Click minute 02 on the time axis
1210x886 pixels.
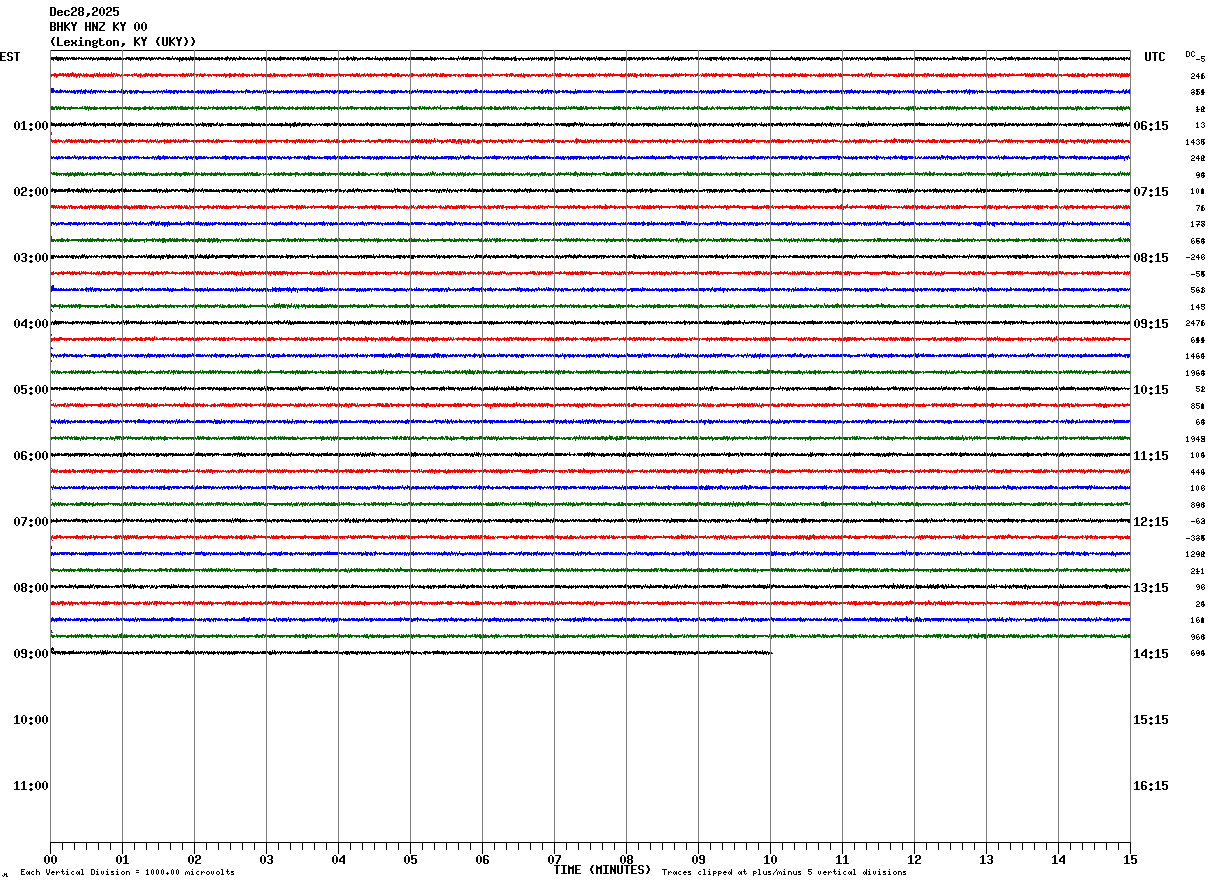(194, 859)
